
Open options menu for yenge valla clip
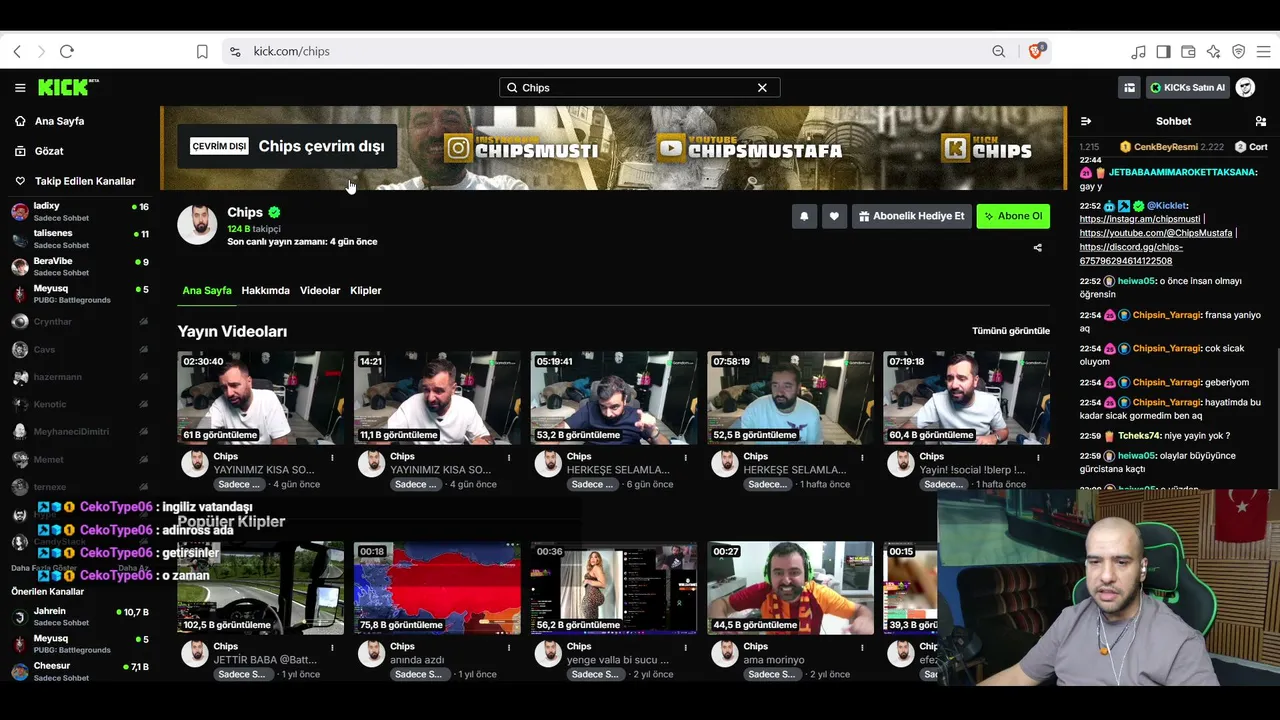pos(686,648)
